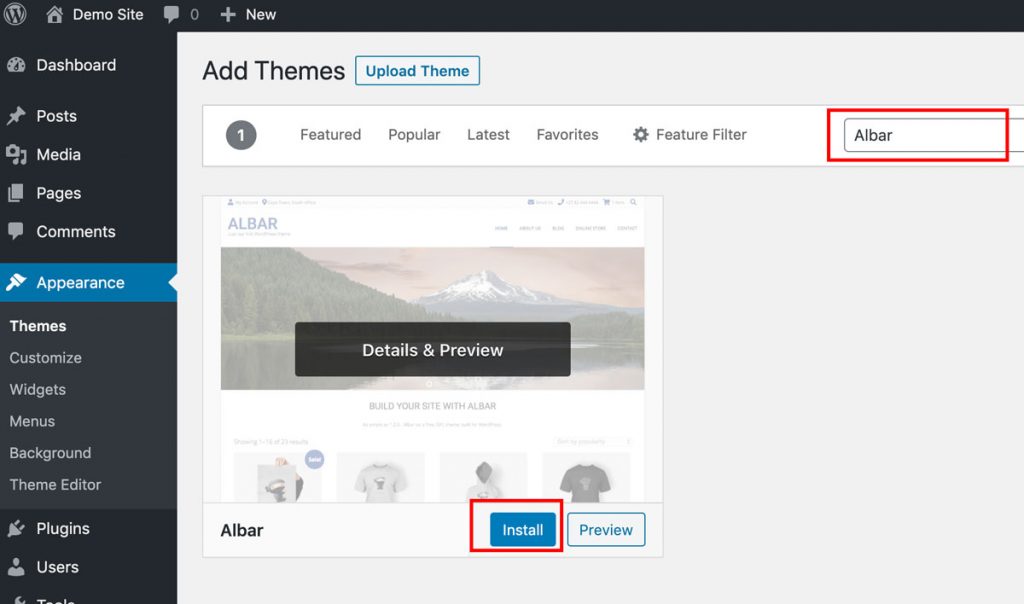Click the Pages icon in sidebar
The image size is (1024, 604).
click(x=16, y=193)
